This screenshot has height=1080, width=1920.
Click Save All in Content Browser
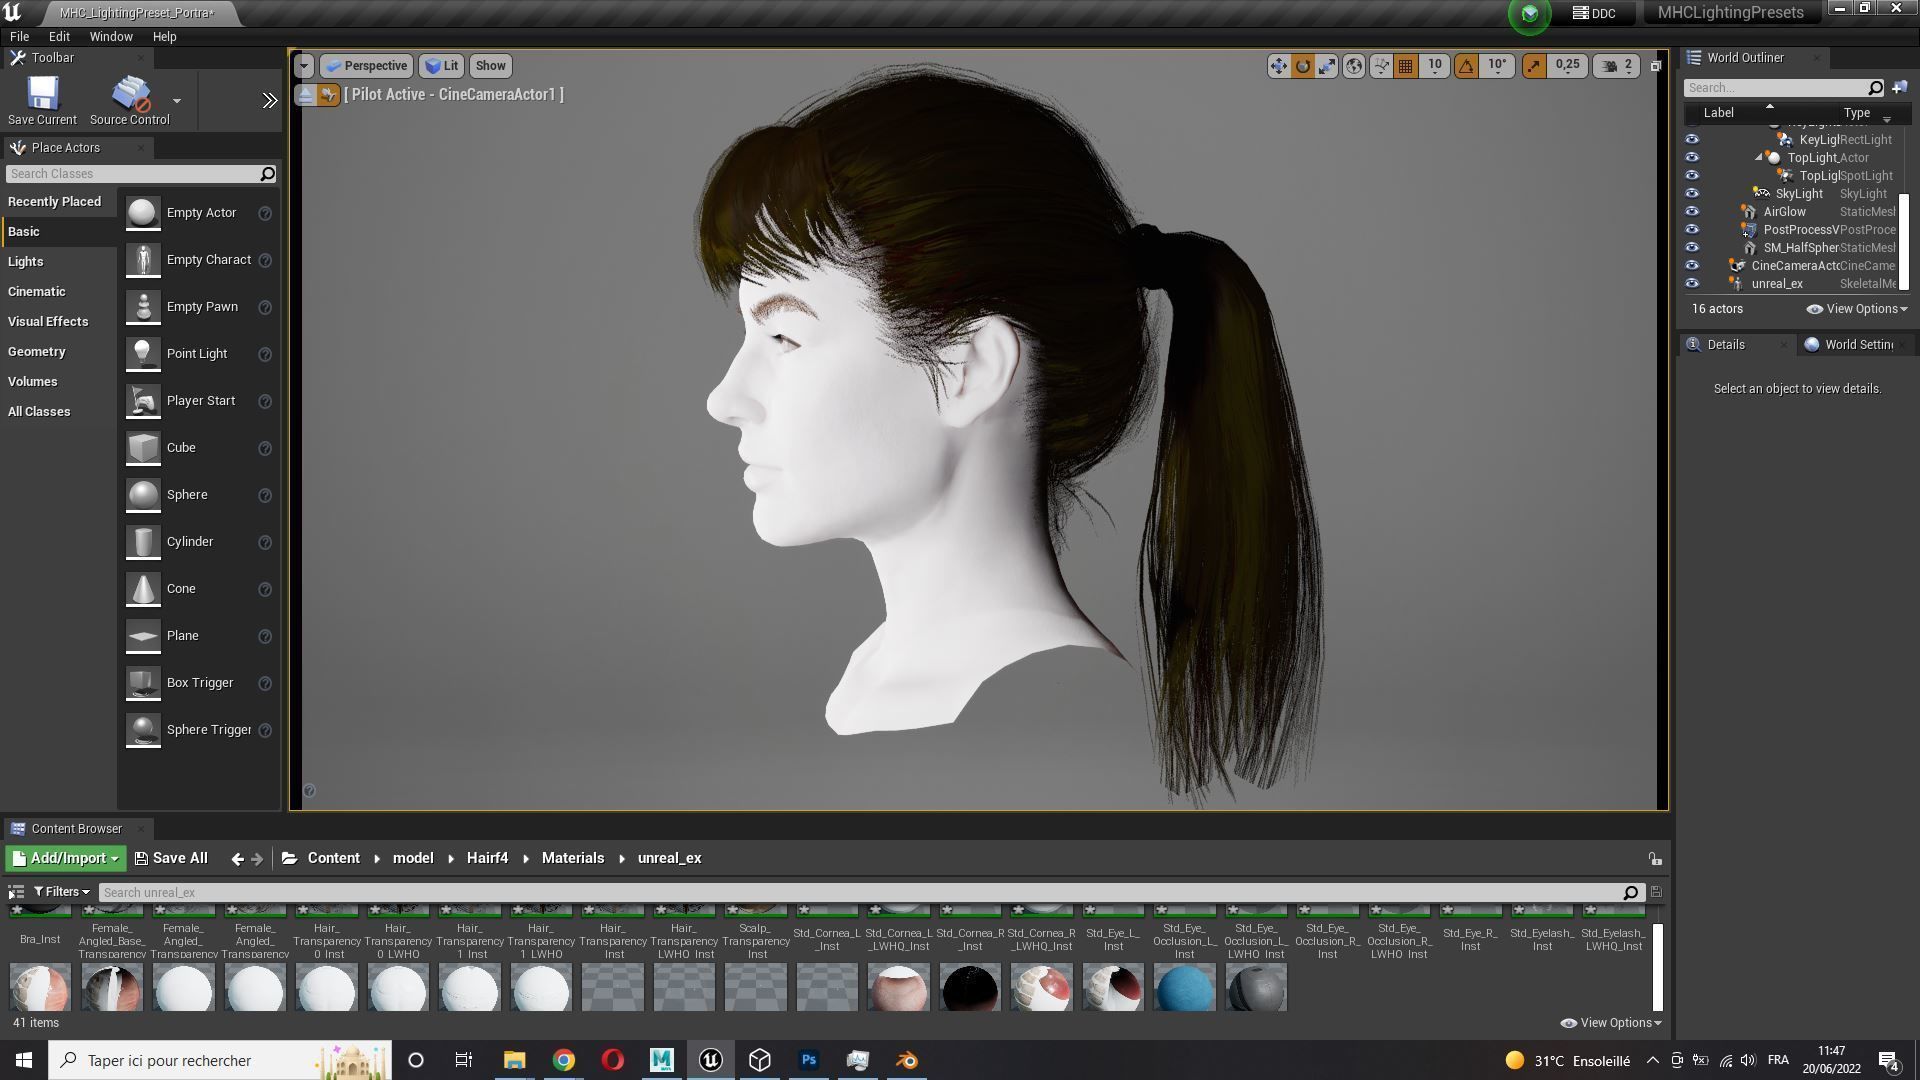point(171,859)
